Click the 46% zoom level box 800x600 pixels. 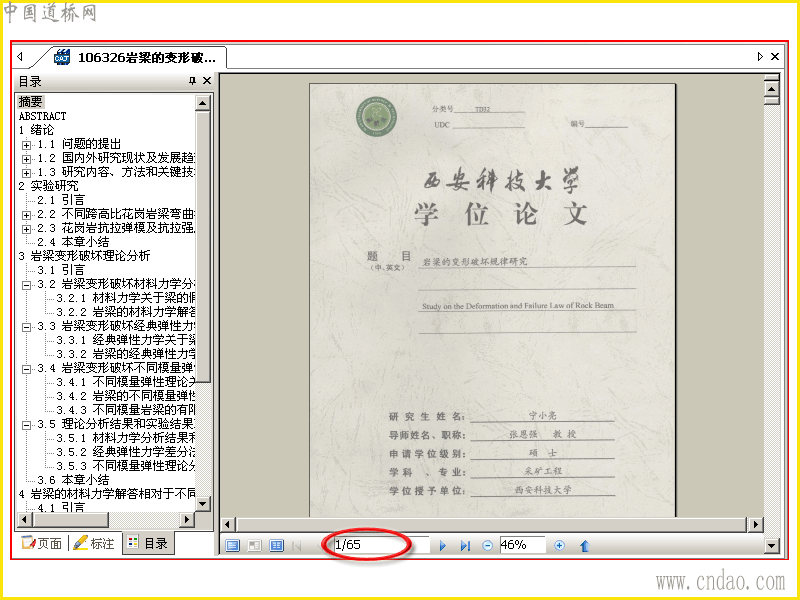522,545
